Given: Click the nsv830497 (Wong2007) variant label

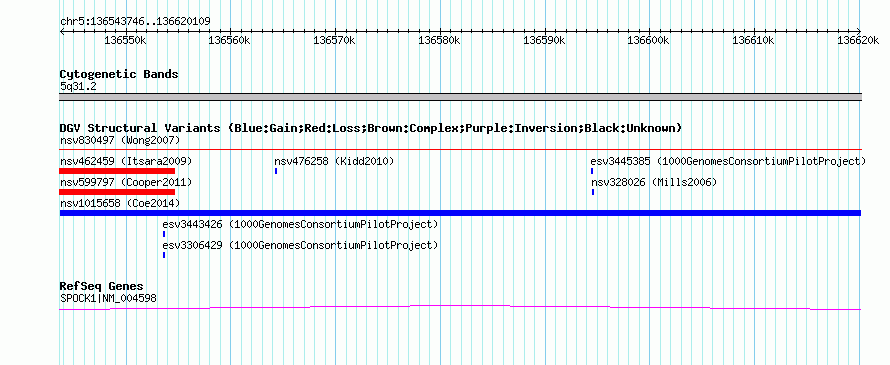Looking at the screenshot, I should point(120,140).
